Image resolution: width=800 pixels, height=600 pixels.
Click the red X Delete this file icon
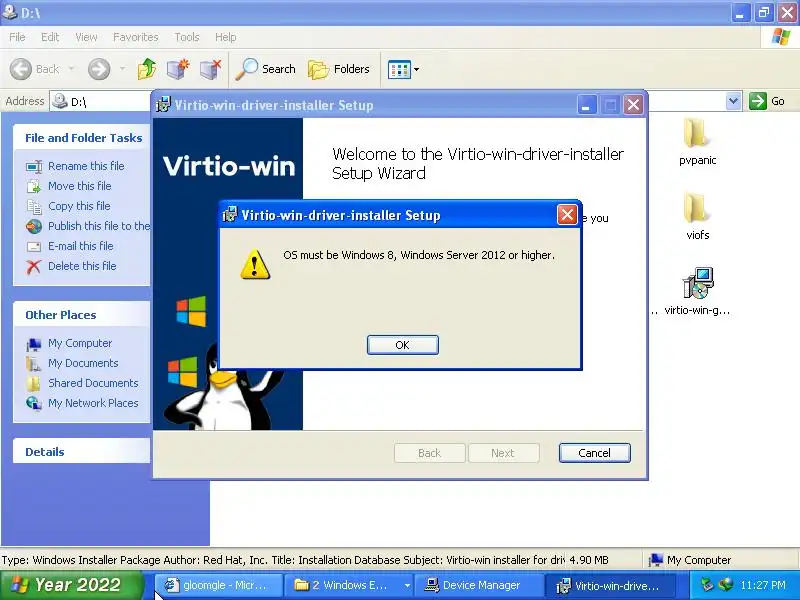[x=34, y=266]
